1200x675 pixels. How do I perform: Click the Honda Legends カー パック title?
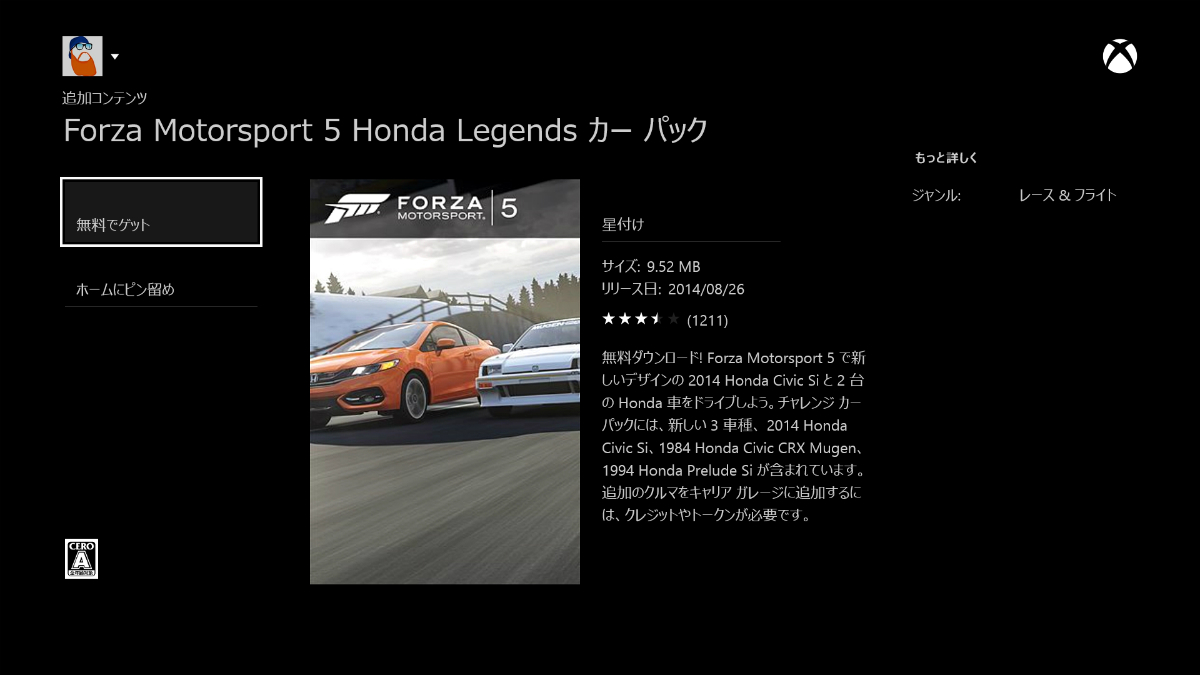[530, 130]
